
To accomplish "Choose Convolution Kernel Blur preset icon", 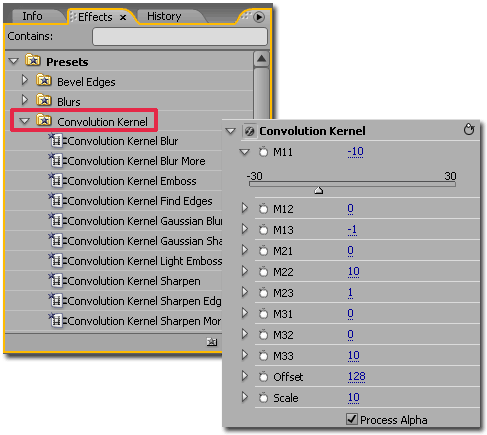I will [56, 141].
